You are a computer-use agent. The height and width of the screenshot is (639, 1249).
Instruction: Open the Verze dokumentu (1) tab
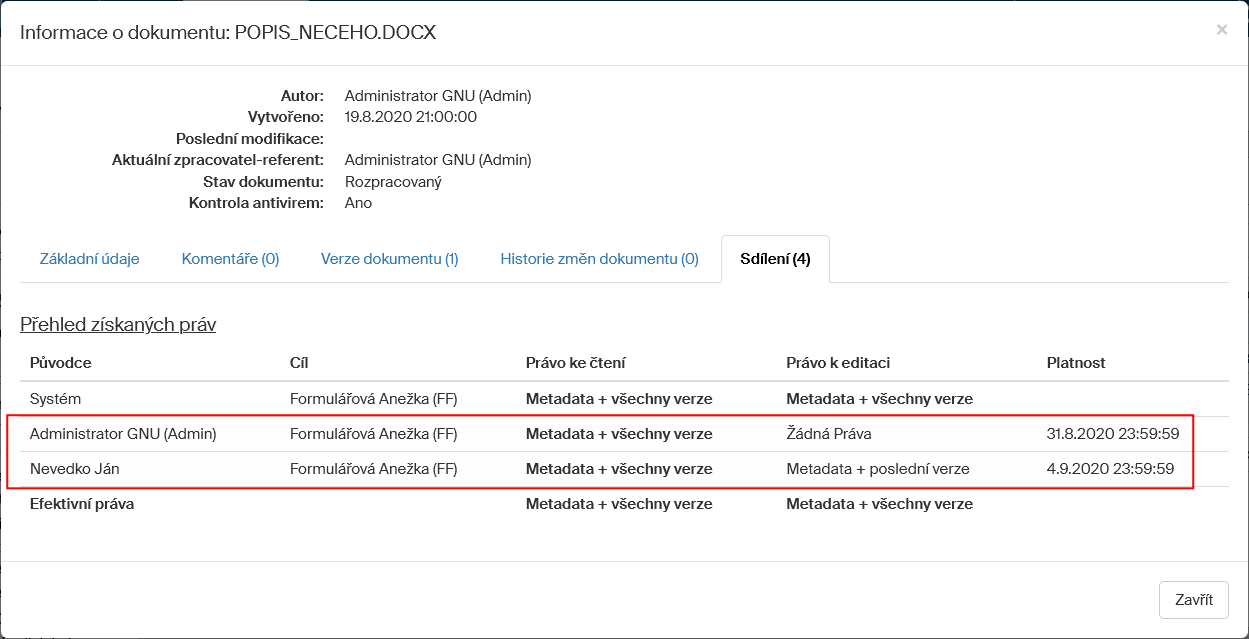coord(389,259)
